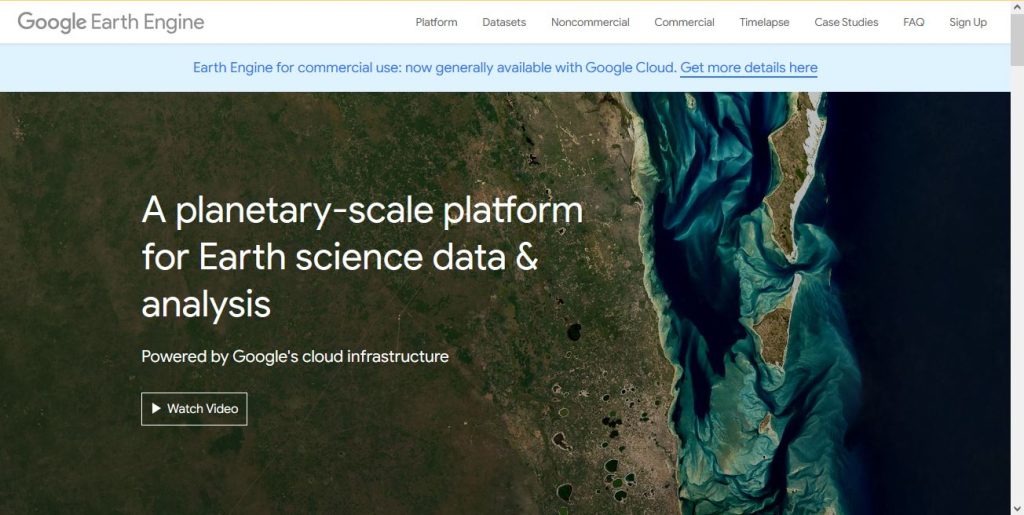Click the scrollbar up arrow

(1016, 7)
